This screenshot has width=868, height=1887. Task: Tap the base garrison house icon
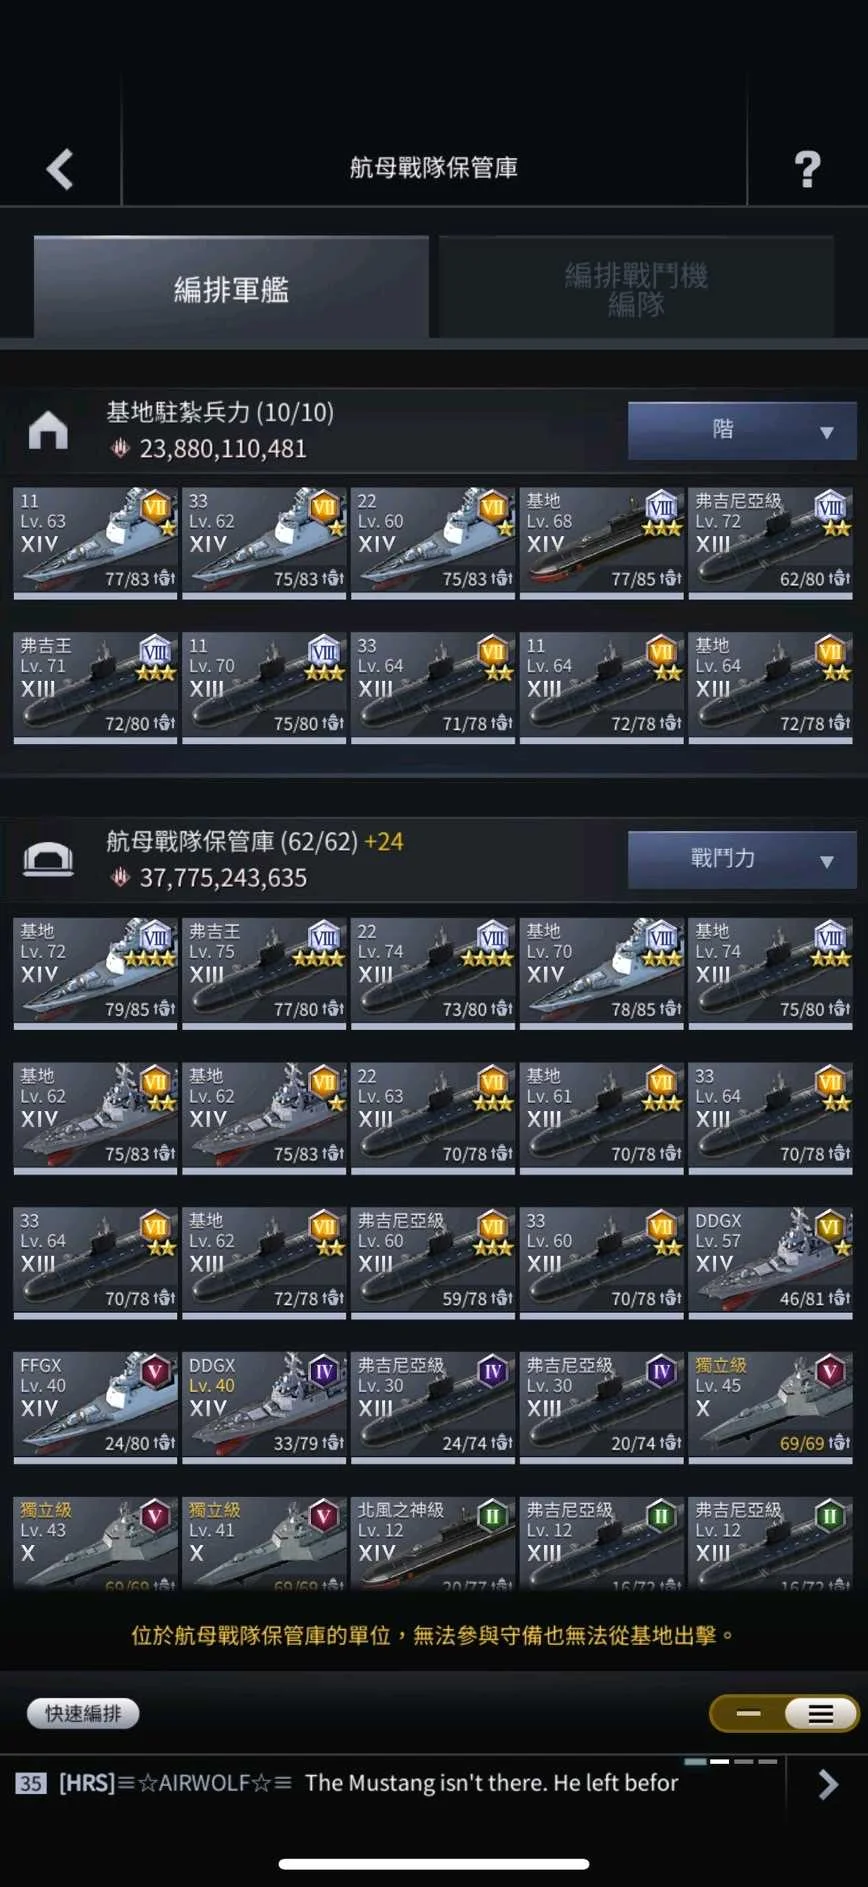click(x=48, y=430)
